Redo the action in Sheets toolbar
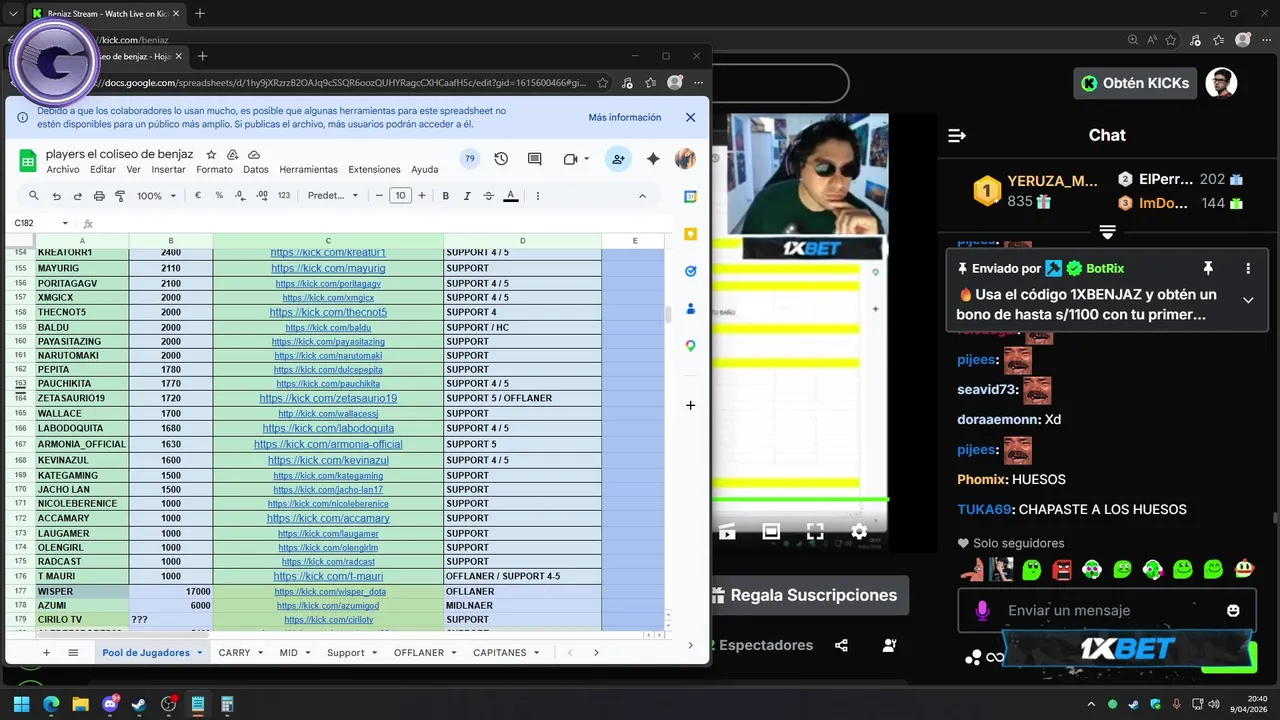 coord(77,196)
